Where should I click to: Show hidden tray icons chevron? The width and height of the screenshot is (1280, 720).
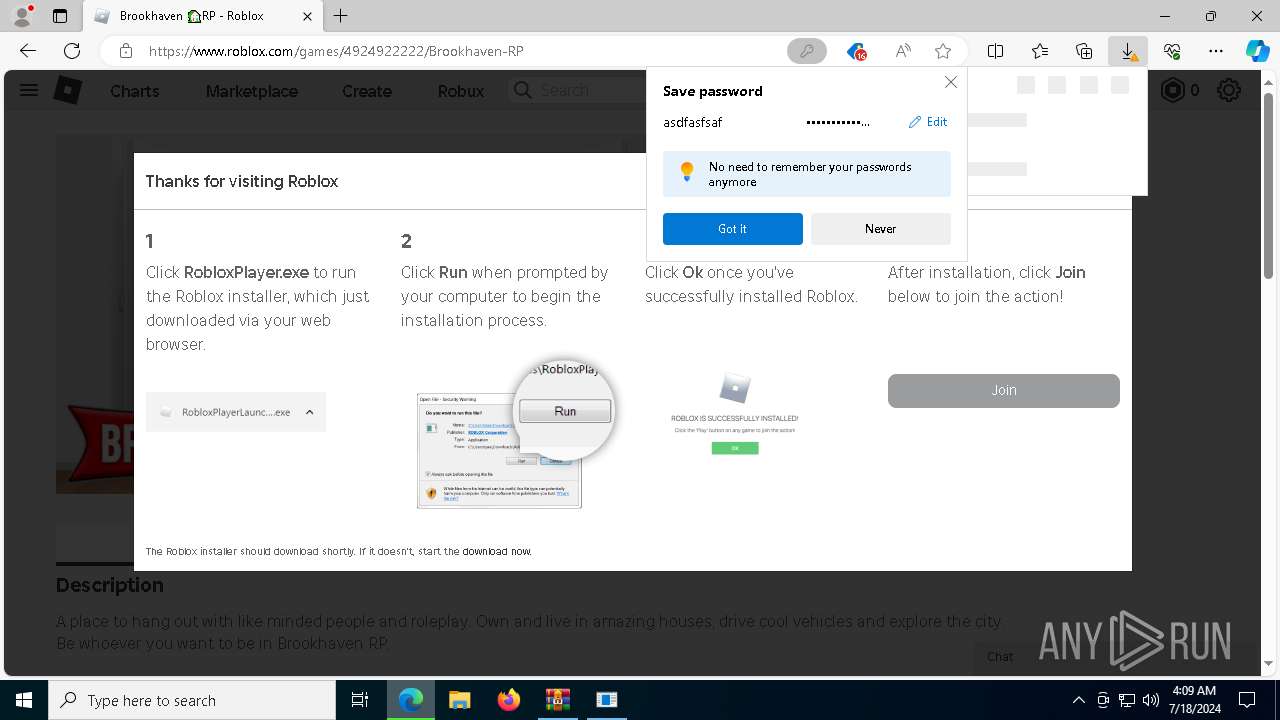pos(1078,700)
